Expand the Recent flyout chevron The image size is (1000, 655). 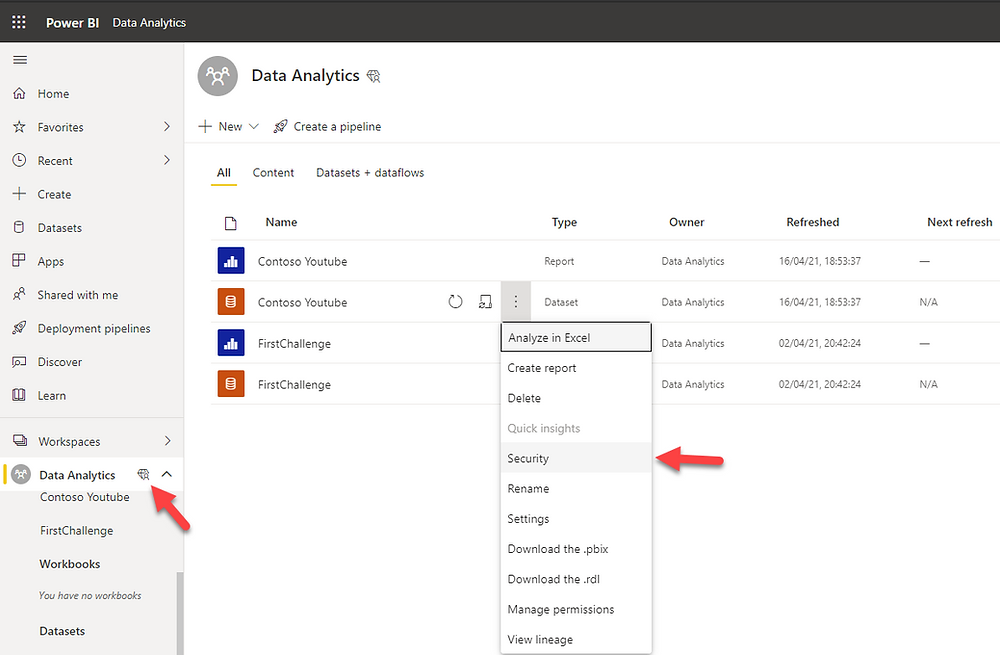click(167, 159)
